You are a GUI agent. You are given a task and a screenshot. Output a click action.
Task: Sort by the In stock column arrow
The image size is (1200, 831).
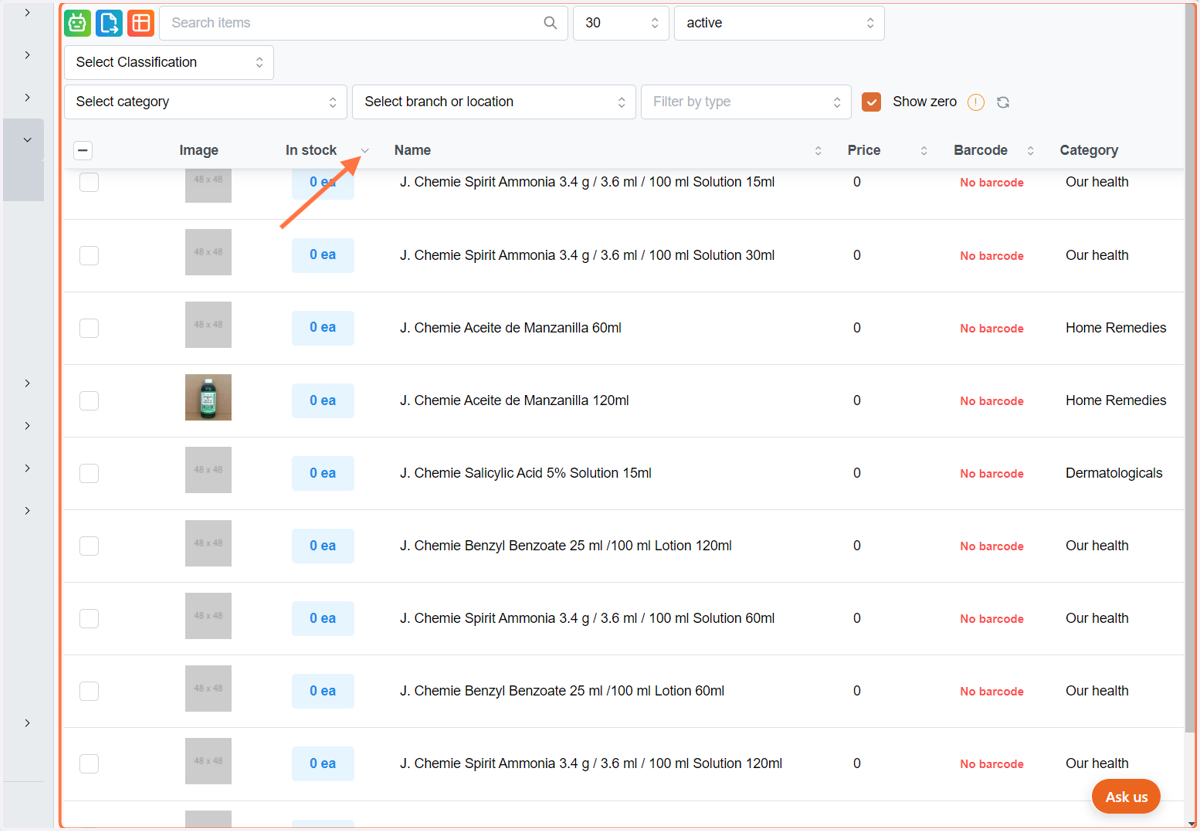(x=365, y=151)
